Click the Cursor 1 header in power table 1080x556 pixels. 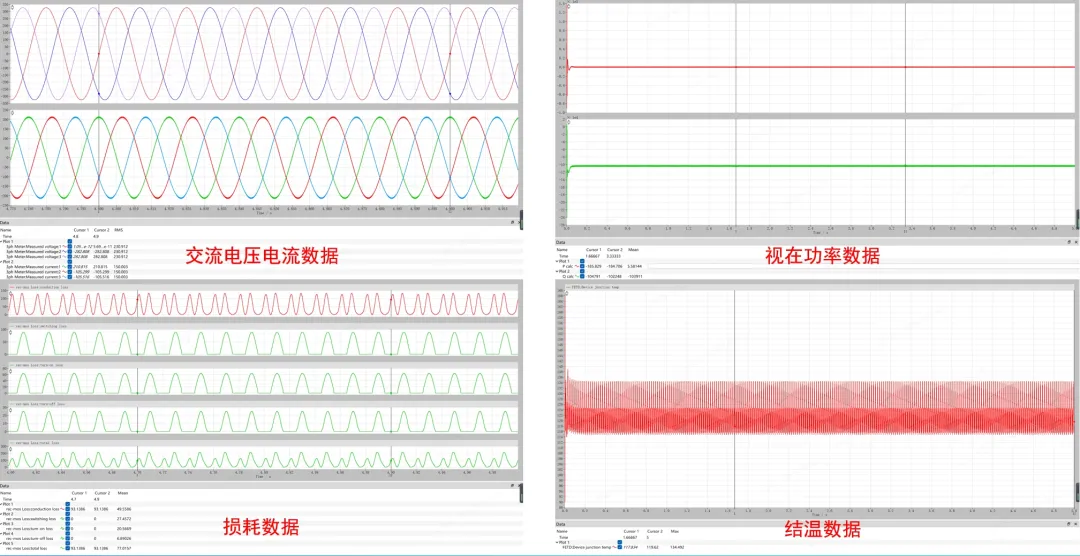(593, 248)
